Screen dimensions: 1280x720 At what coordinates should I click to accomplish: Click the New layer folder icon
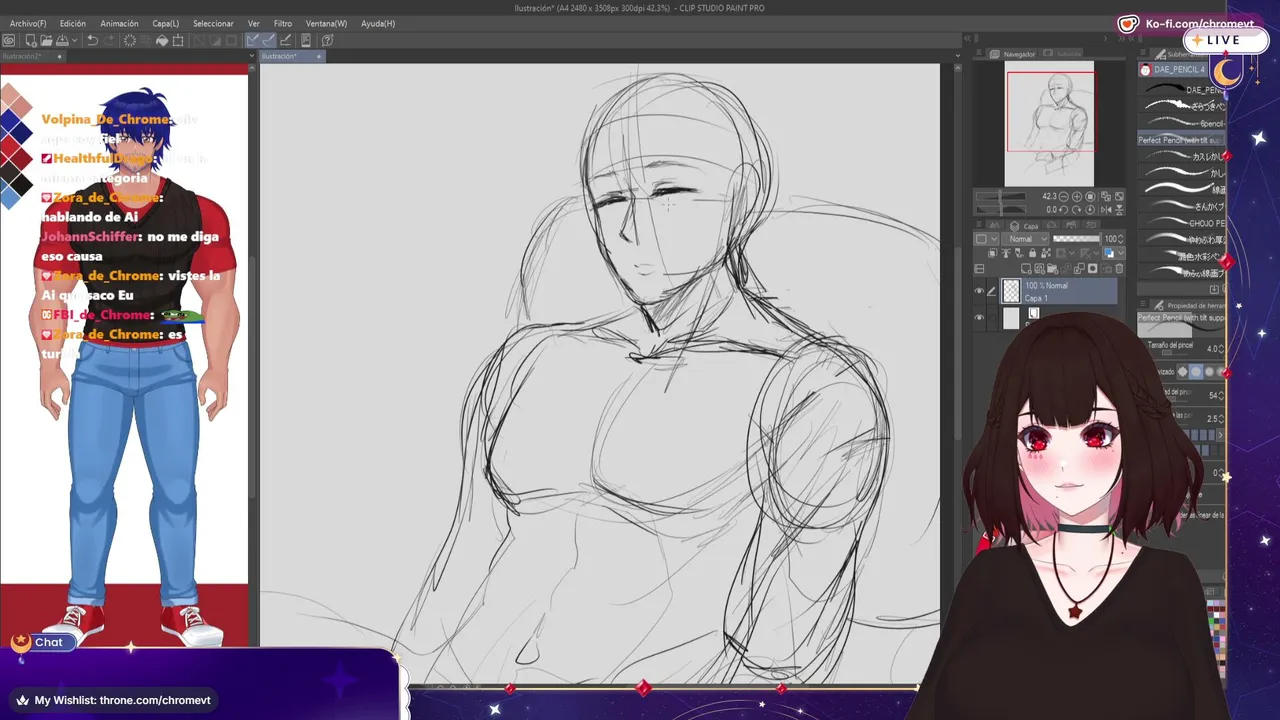[x=1051, y=268]
